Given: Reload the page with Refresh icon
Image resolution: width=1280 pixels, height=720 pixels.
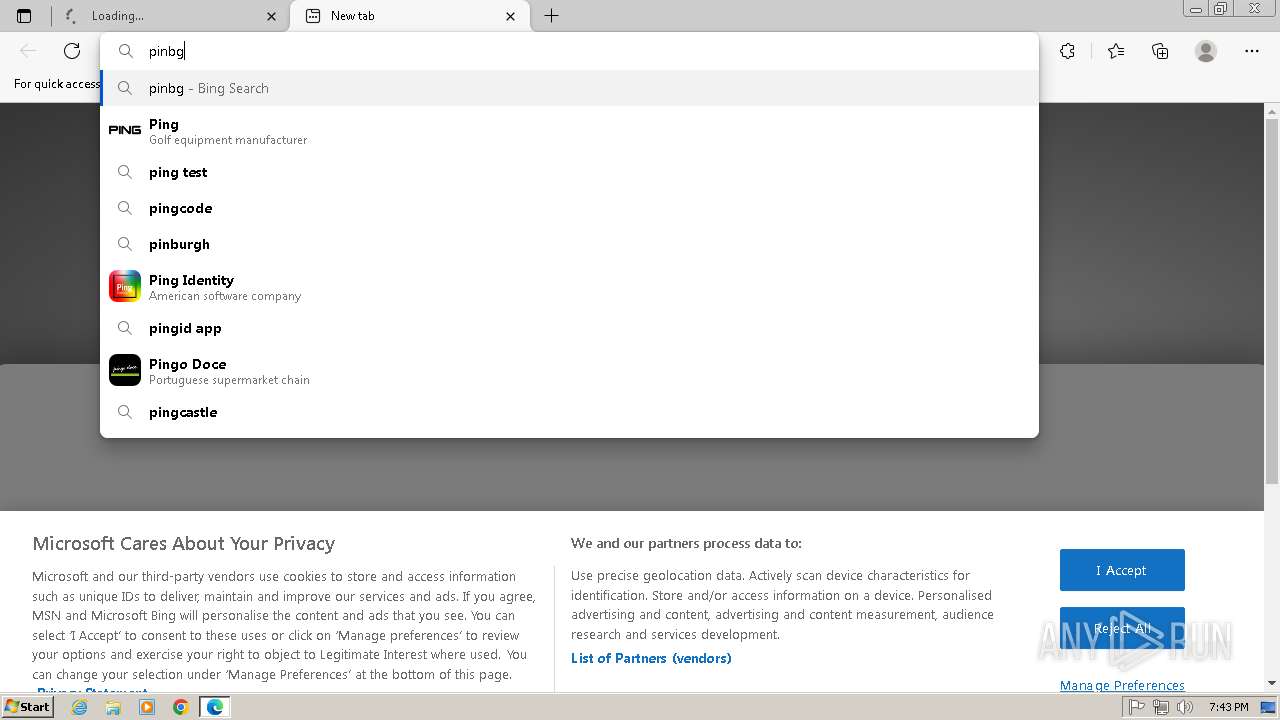Looking at the screenshot, I should pos(72,51).
